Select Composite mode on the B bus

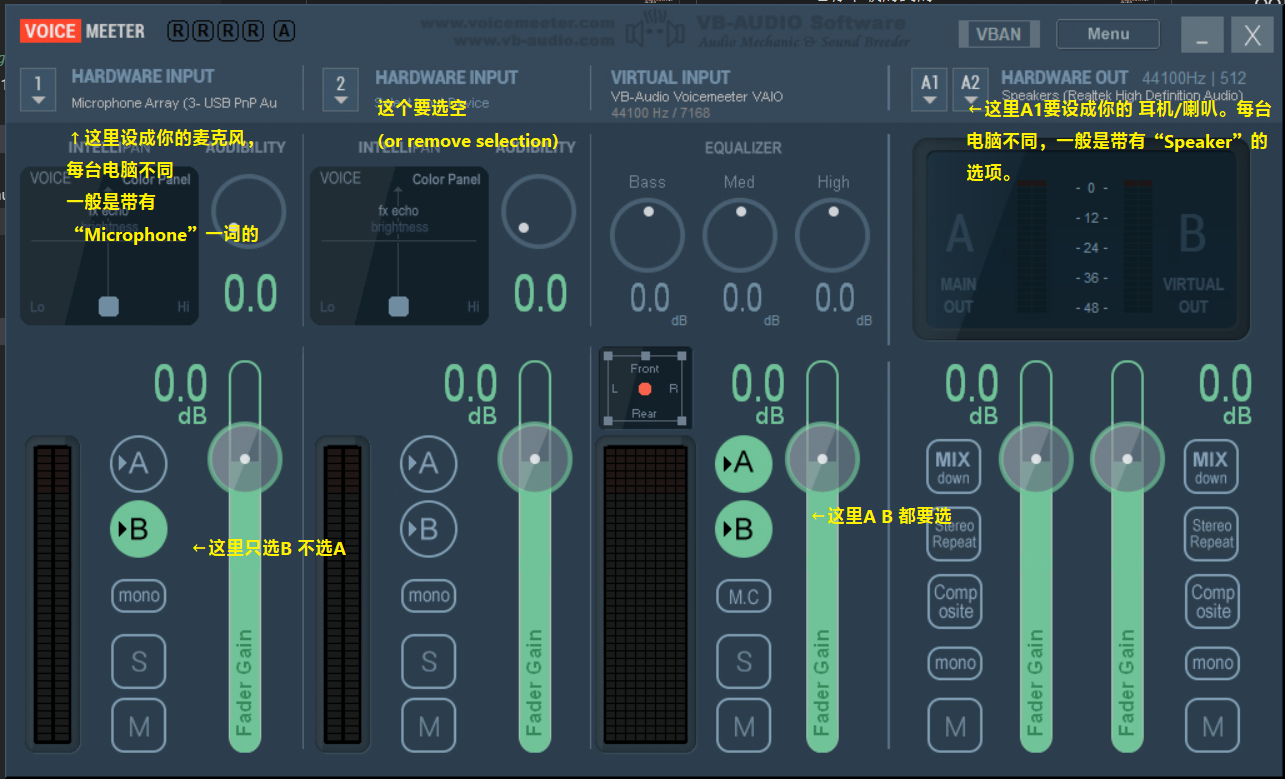(x=1212, y=601)
